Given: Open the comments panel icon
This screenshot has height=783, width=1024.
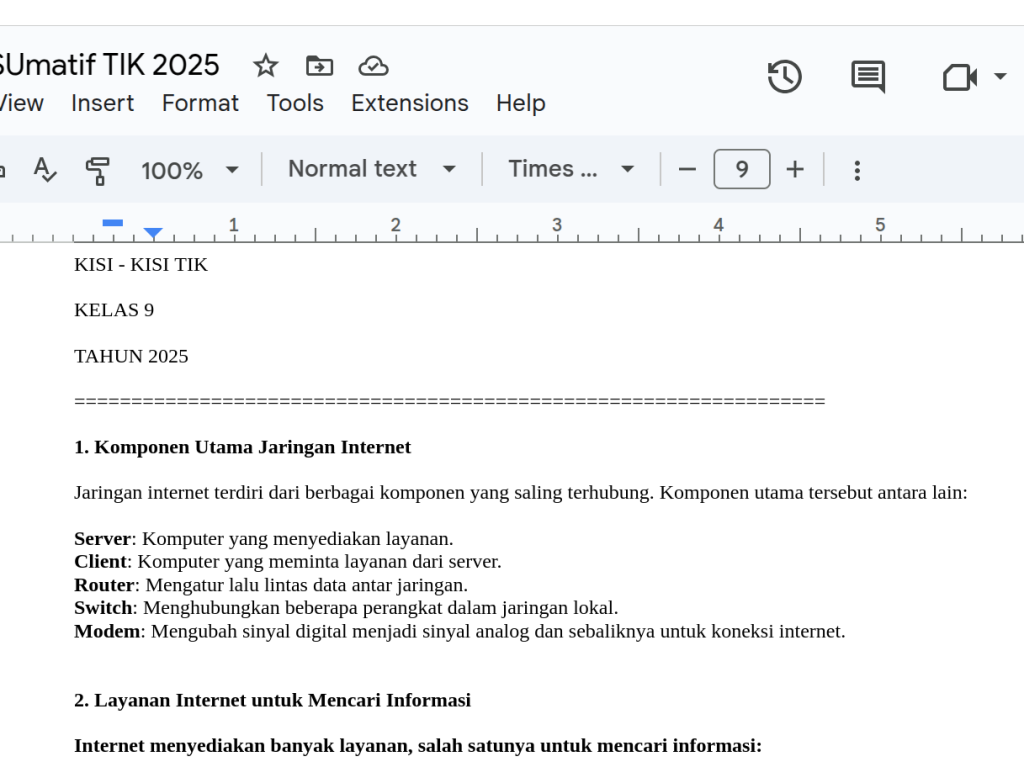Looking at the screenshot, I should coord(868,77).
